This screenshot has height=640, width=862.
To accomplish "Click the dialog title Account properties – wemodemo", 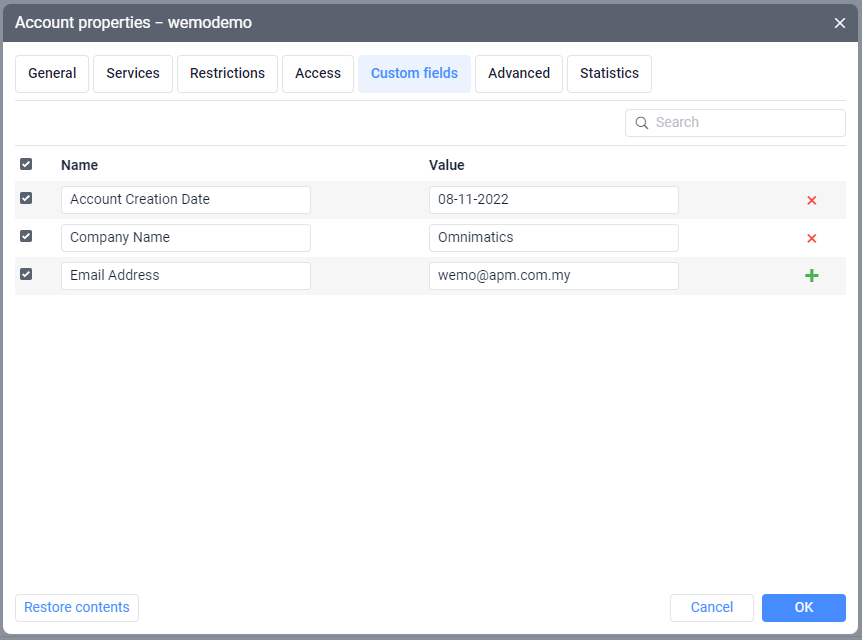I will pos(133,23).
